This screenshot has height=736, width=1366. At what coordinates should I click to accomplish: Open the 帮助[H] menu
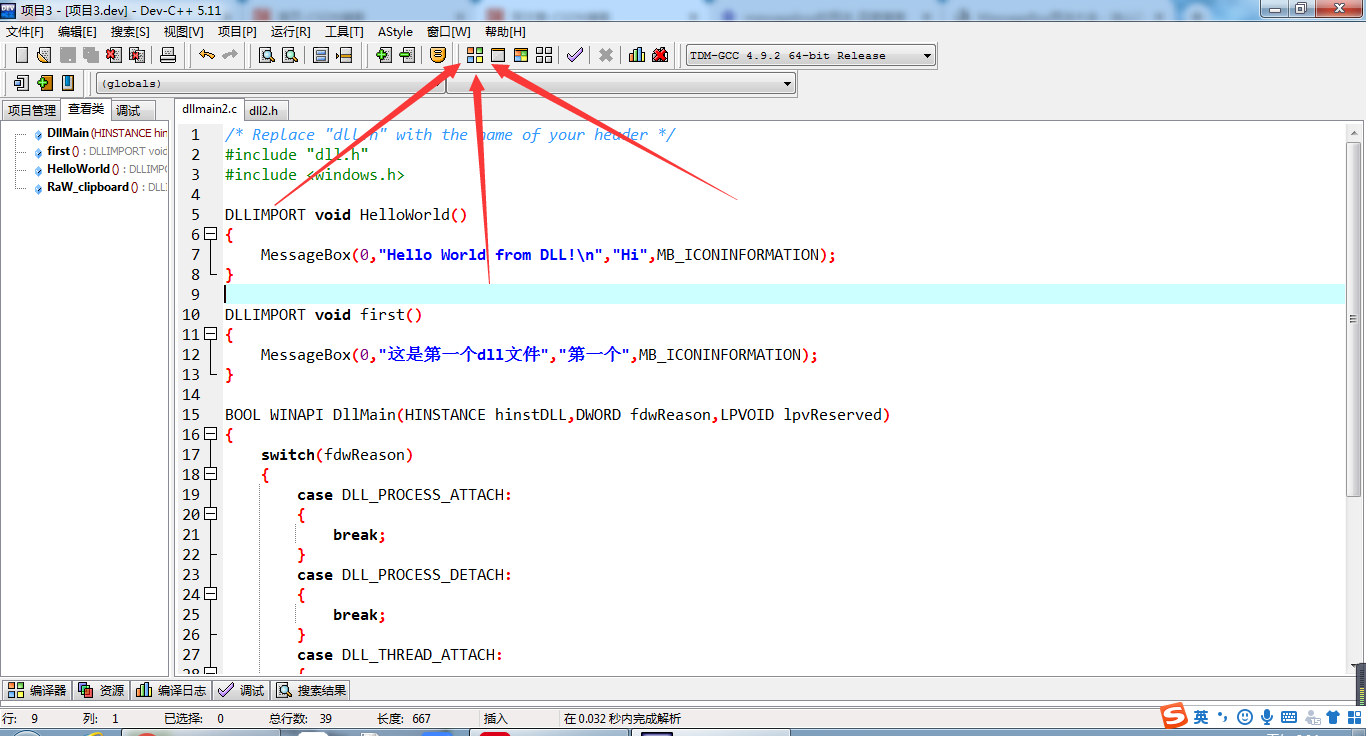point(505,32)
